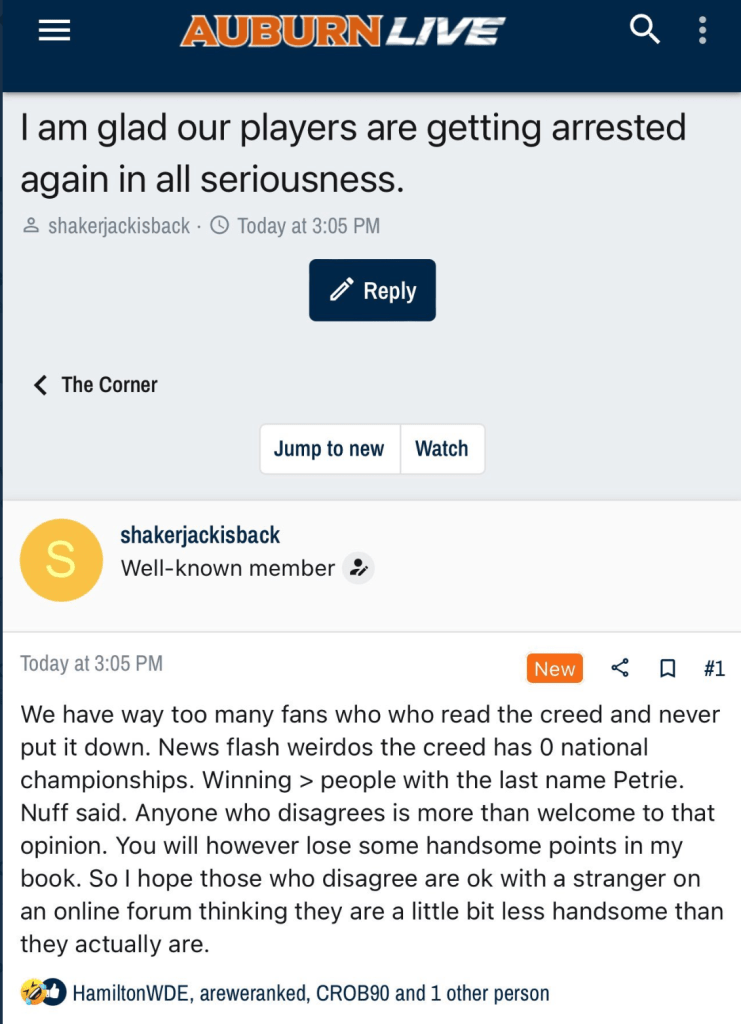
Task: Bookmark post with the bookmark icon
Action: point(668,669)
